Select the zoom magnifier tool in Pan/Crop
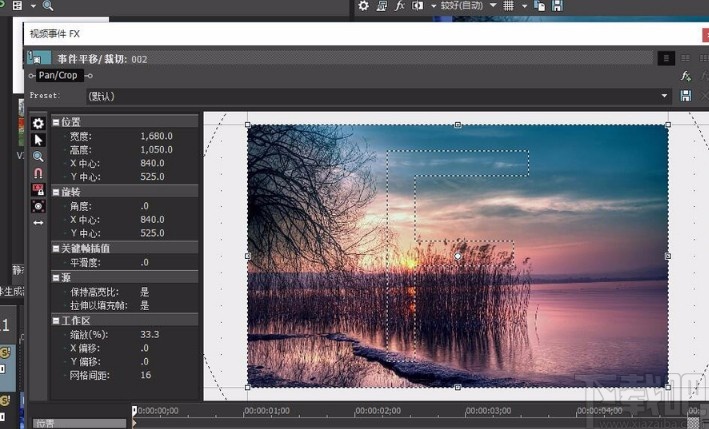 click(38, 157)
